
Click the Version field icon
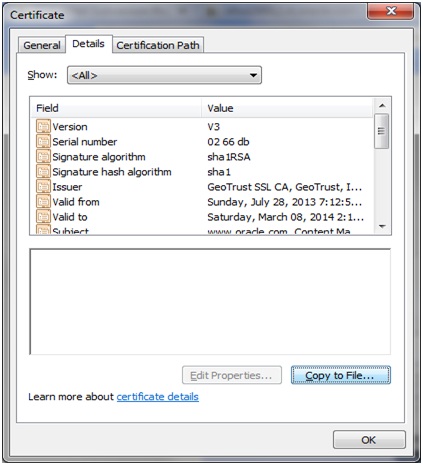click(x=43, y=127)
